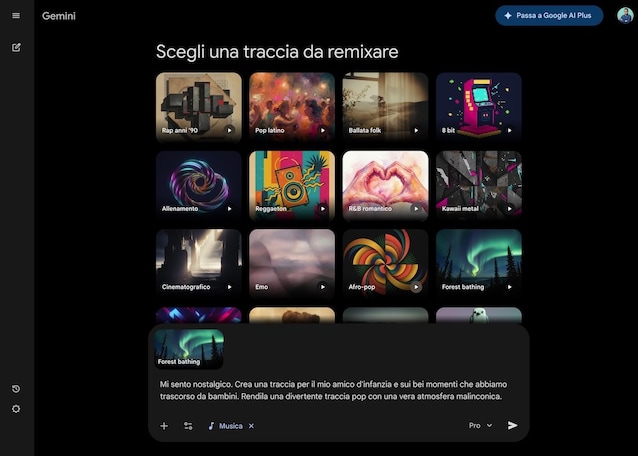Choose the 8 bit track card
The width and height of the screenshot is (638, 456).
click(x=478, y=105)
